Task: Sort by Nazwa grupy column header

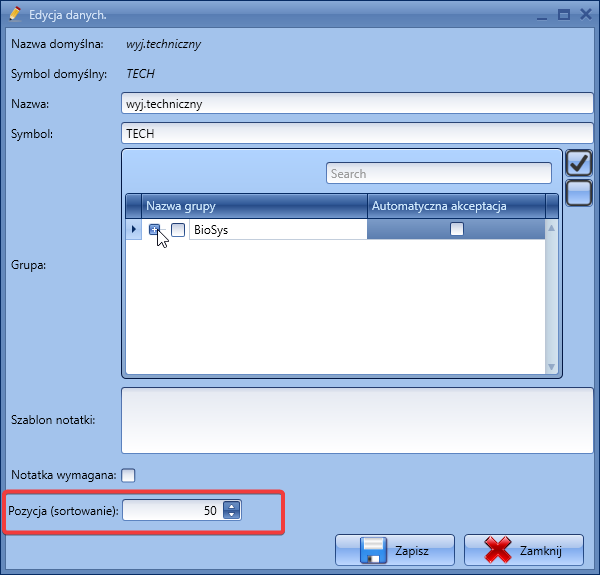Action: (254, 206)
